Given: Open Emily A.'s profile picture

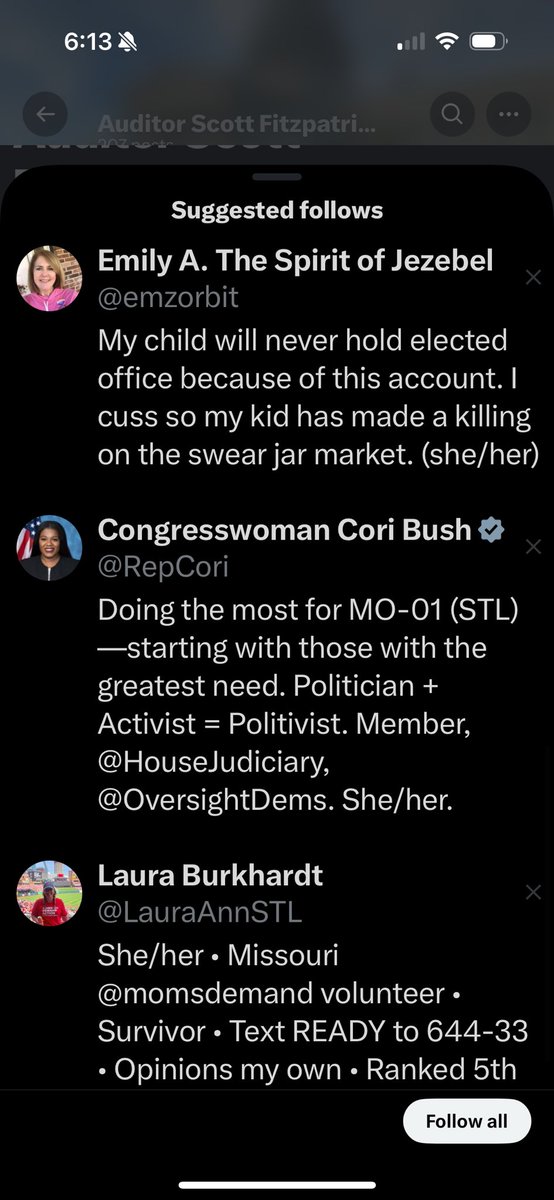Looking at the screenshot, I should click(x=49, y=278).
